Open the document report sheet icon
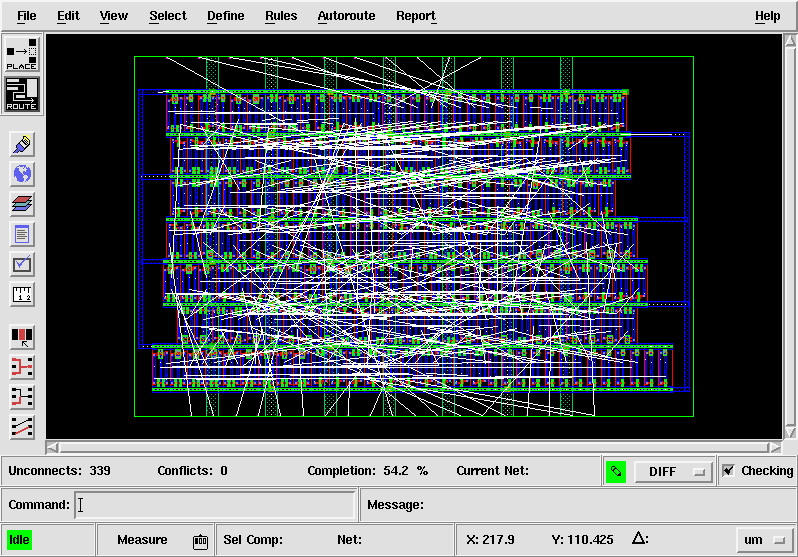 point(22,235)
